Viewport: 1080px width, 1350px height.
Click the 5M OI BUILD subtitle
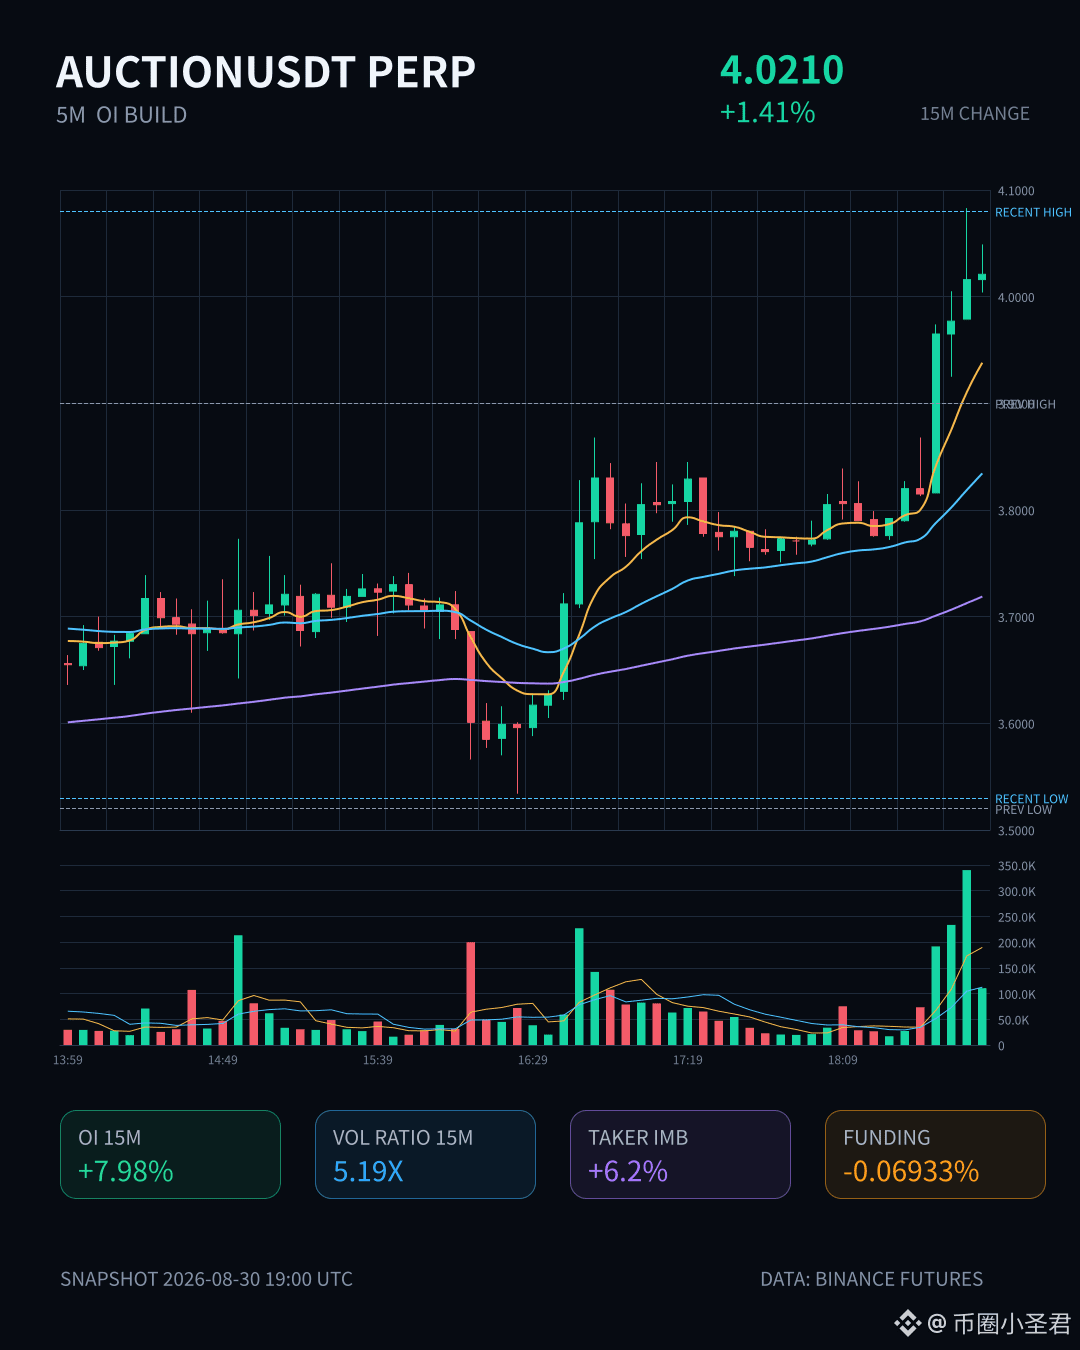(x=122, y=115)
